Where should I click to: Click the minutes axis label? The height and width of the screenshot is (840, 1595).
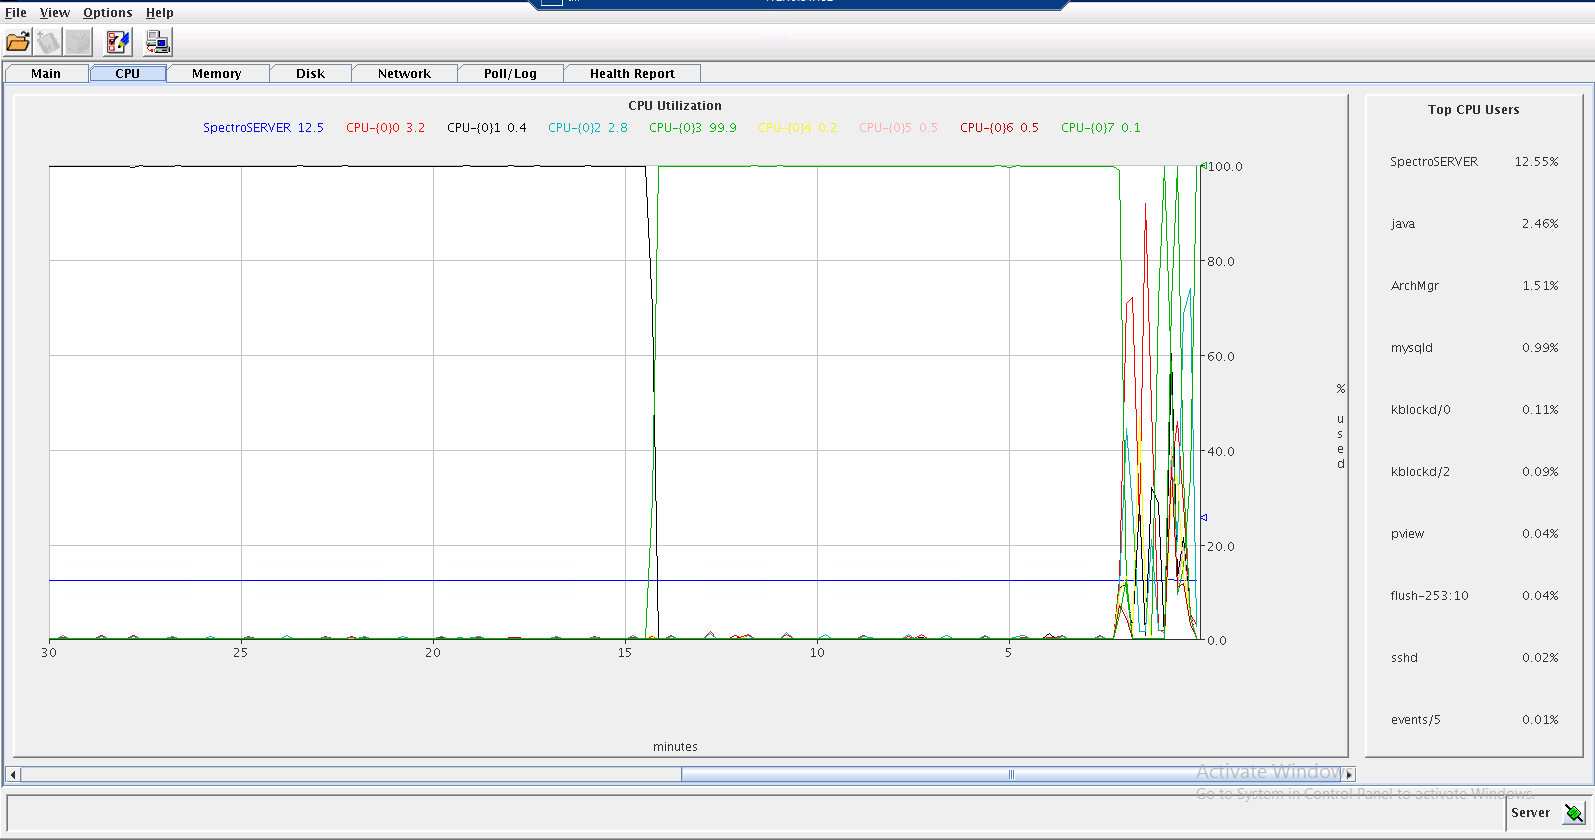coord(675,747)
